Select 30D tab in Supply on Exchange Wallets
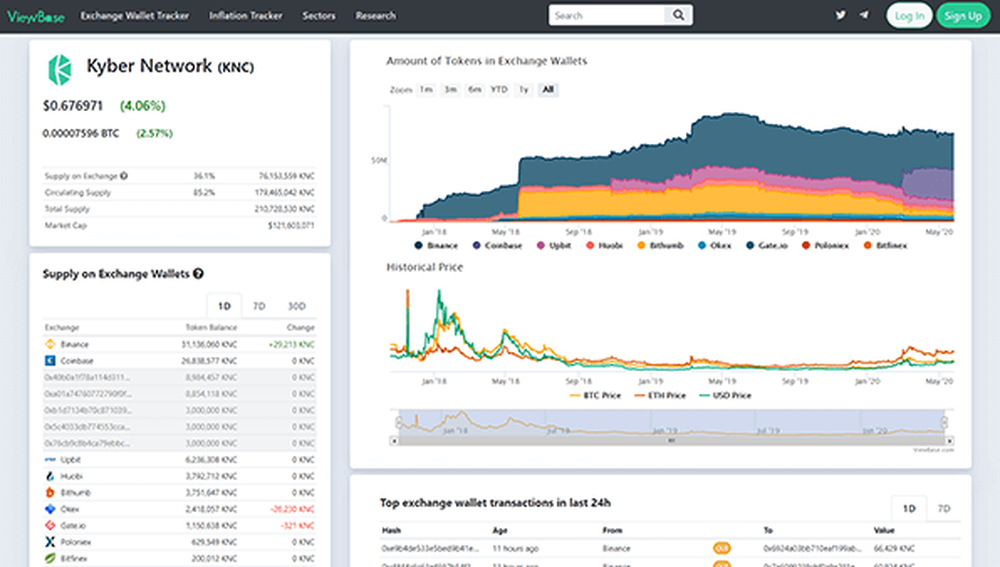The width and height of the screenshot is (1000, 567). (297, 306)
